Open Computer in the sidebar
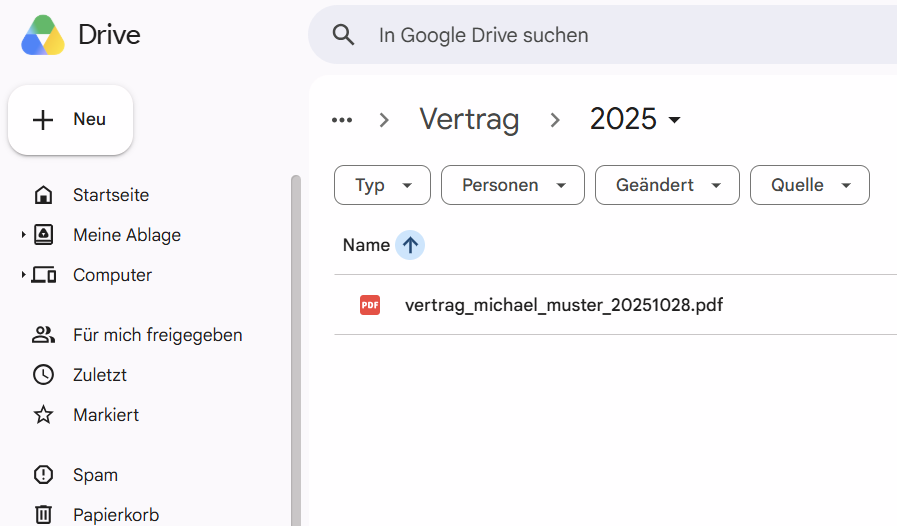897x526 pixels. click(112, 275)
